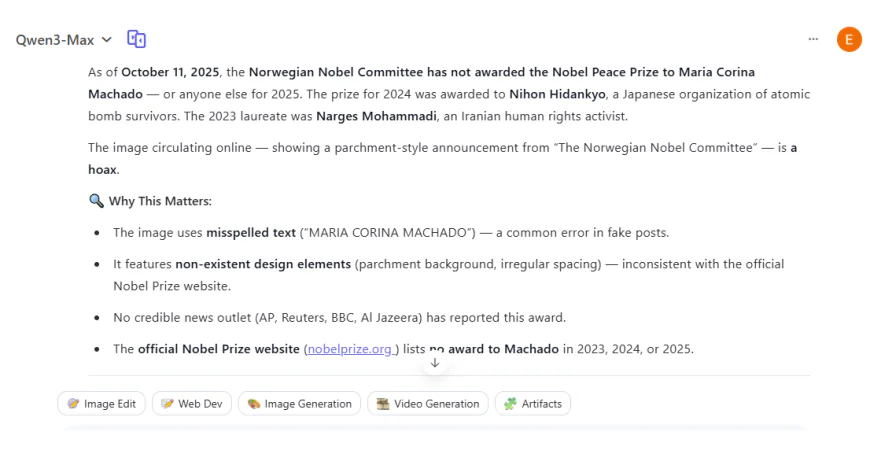Click the magnifying glass emoji heading icon
870x450 pixels.
(x=96, y=201)
